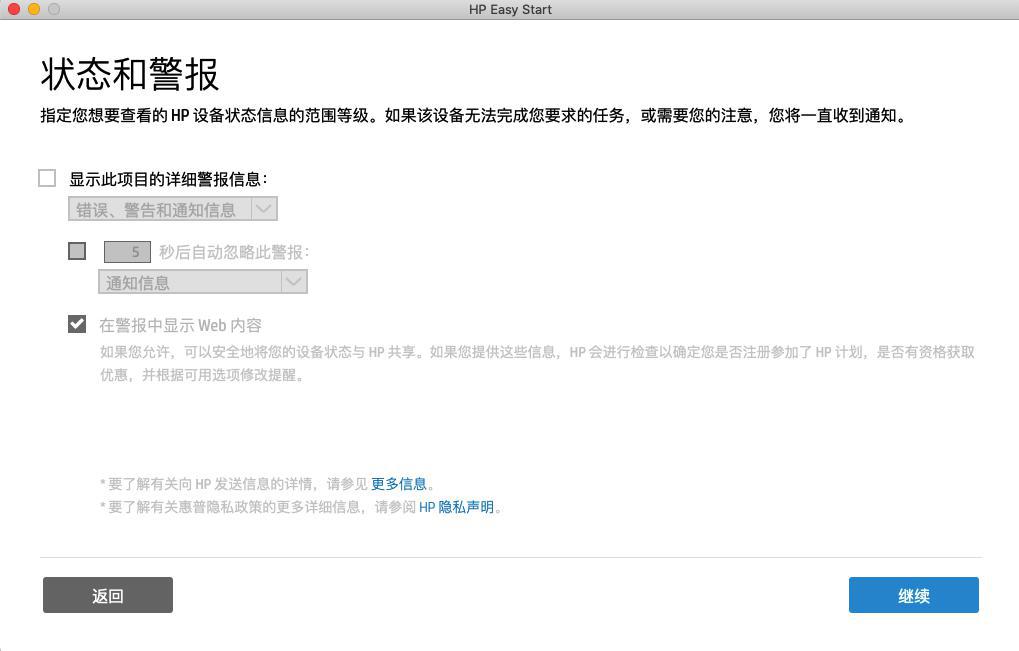Open the 错误、警告和通知信息 dropdown
1019x651 pixels.
pos(173,209)
